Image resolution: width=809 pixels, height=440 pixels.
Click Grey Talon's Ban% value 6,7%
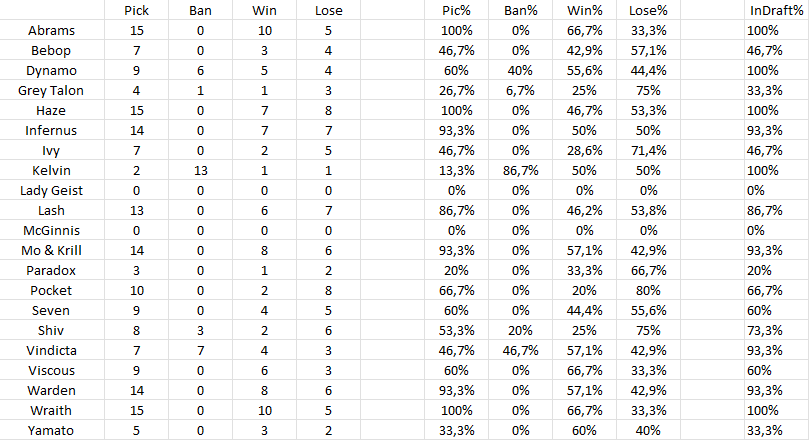[x=520, y=90]
